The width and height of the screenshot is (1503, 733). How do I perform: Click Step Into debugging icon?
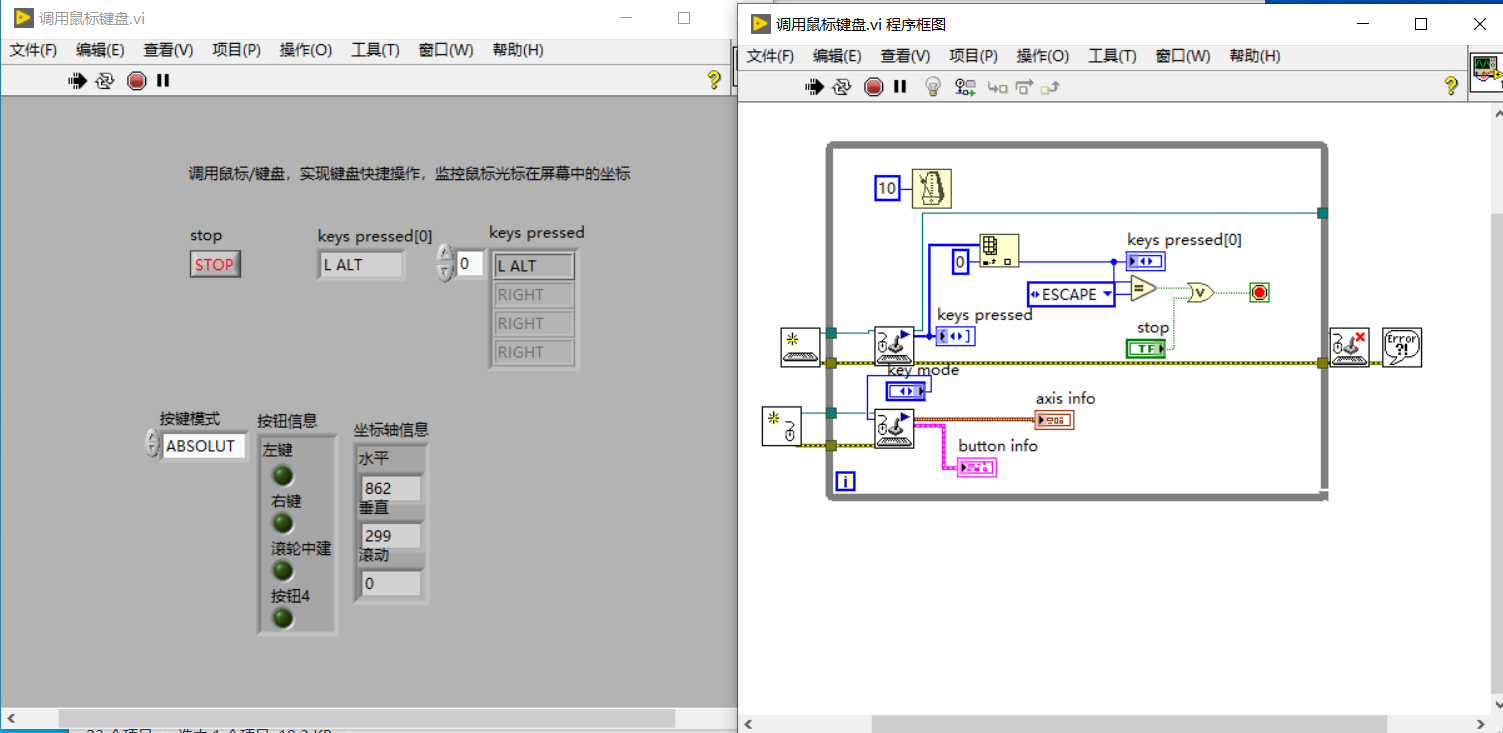(x=997, y=88)
